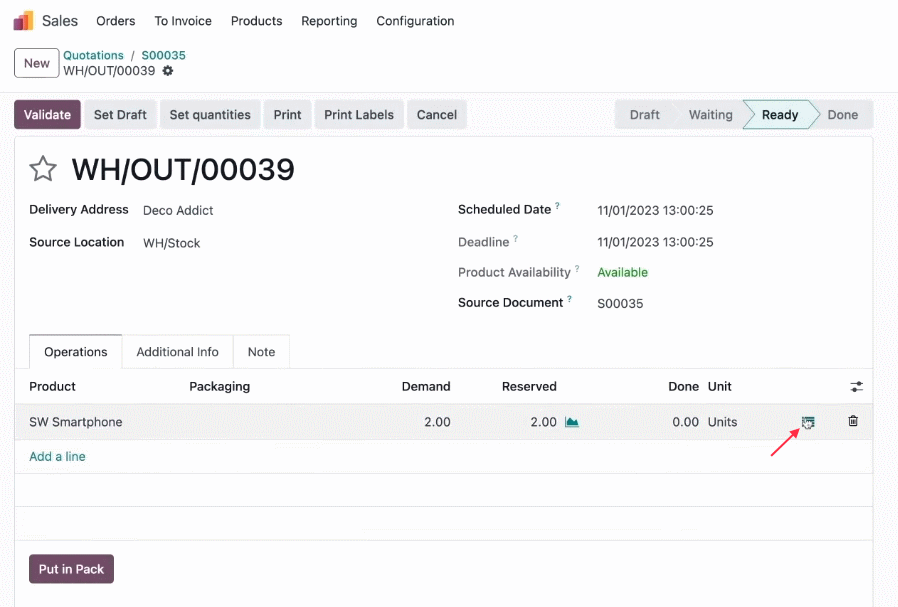Open the Products menu
The height and width of the screenshot is (607, 898).
pyautogui.click(x=257, y=21)
